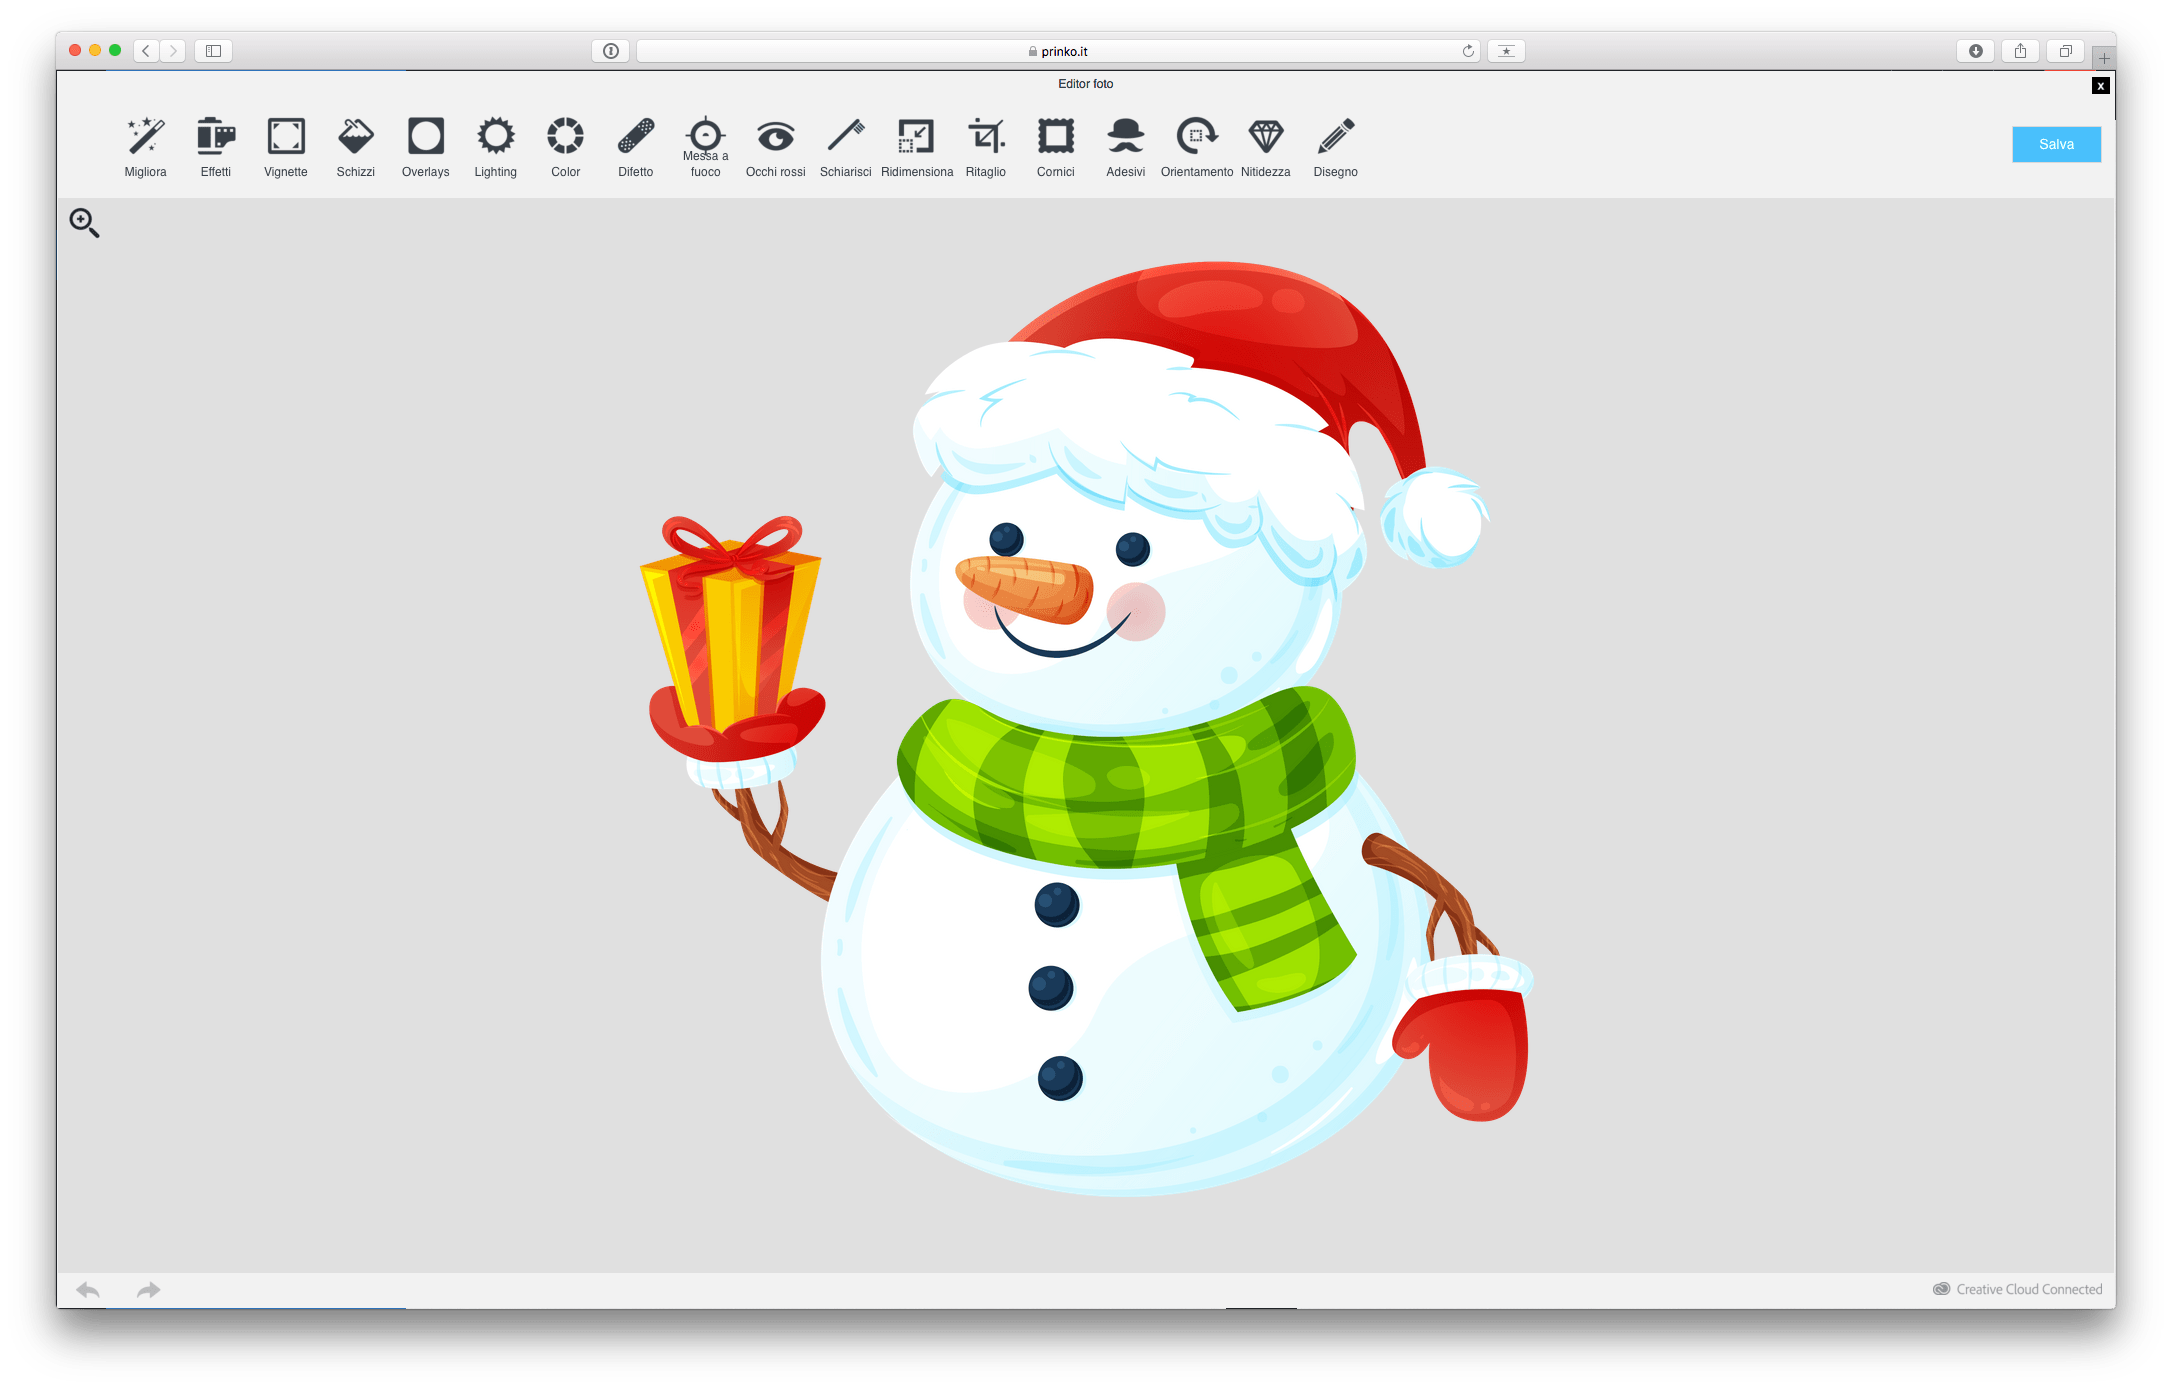The height and width of the screenshot is (1389, 2172).
Task: Undo with the left arrow icon
Action: [88, 1290]
